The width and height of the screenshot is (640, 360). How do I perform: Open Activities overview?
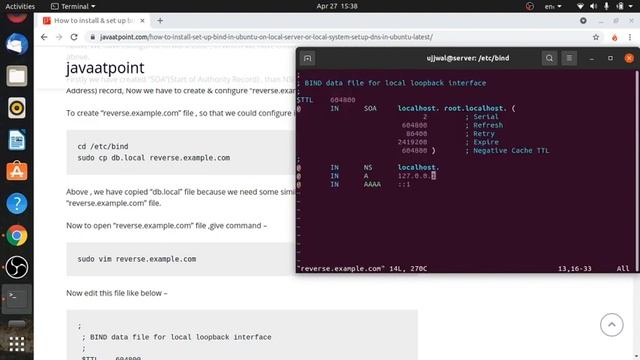(20, 6)
